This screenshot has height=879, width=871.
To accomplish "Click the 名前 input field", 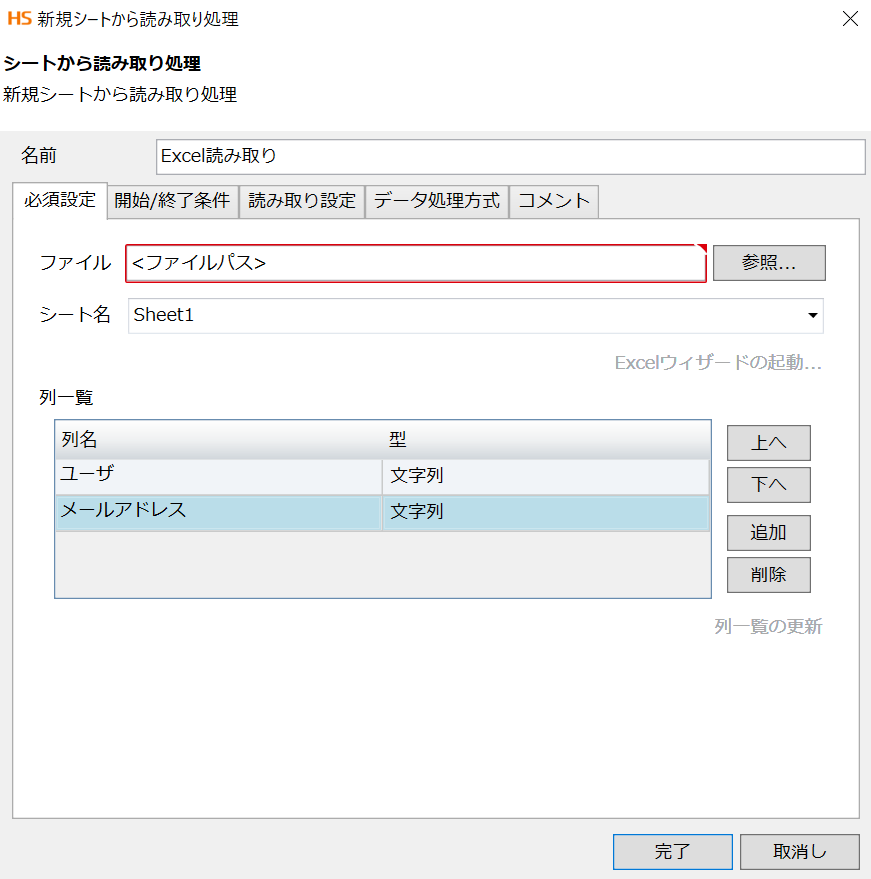I will tap(510, 156).
